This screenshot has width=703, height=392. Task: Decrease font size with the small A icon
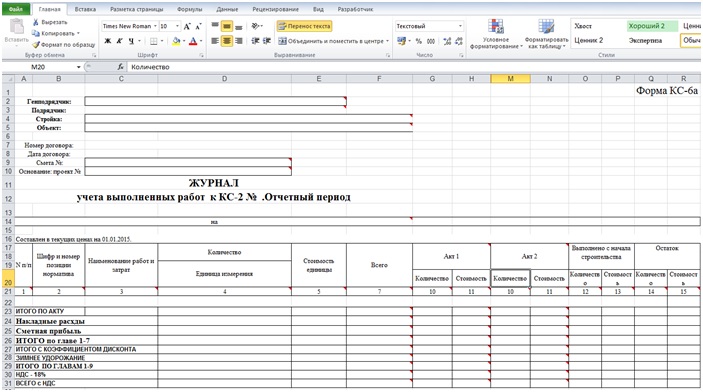click(x=198, y=26)
